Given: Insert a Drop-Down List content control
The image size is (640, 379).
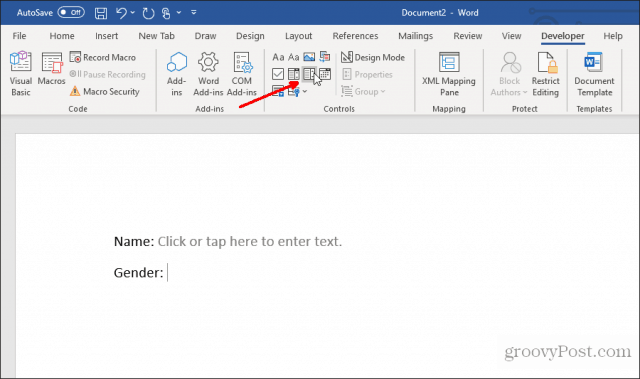Looking at the screenshot, I should tap(309, 74).
